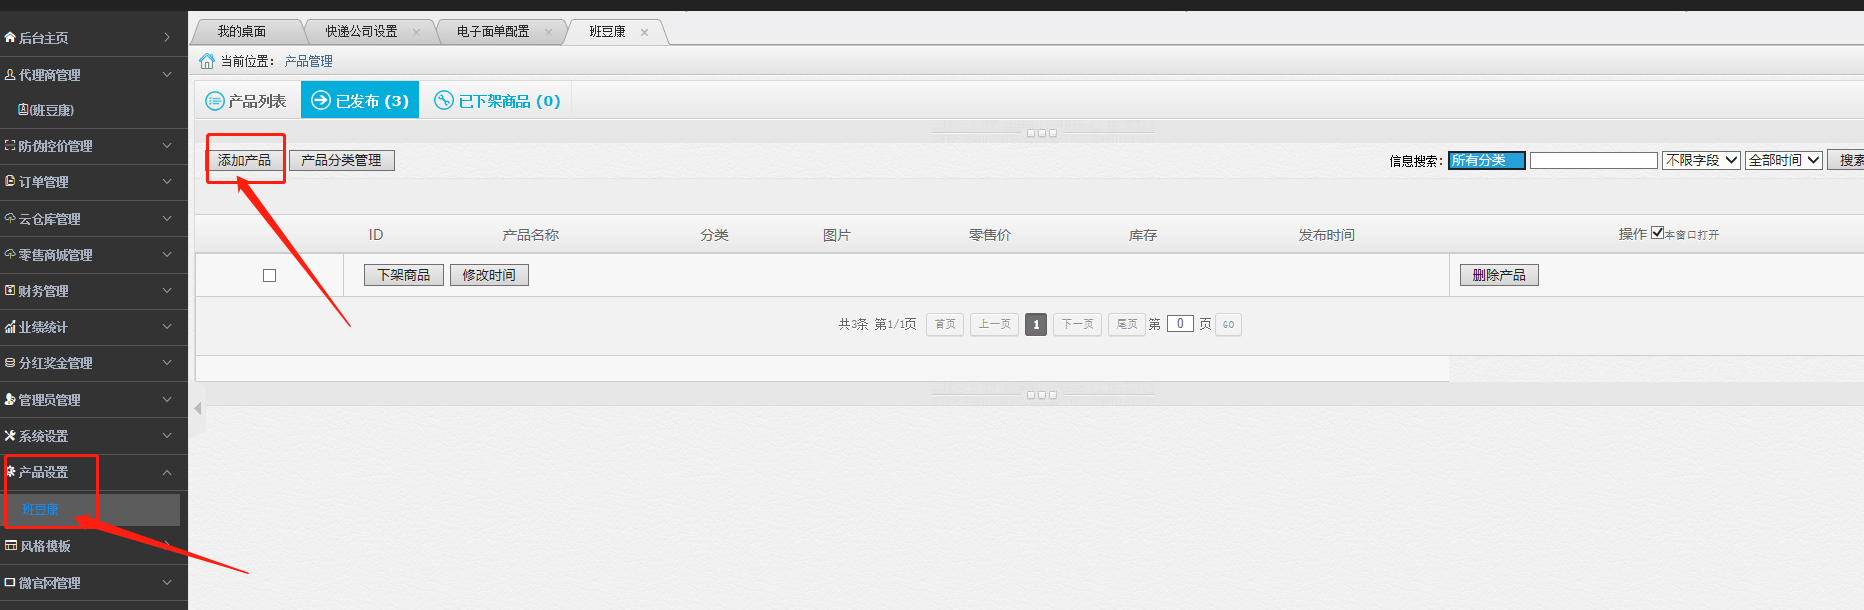Close the 快递公司设置 tab
Viewport: 1864px width, 610px height.
(x=416, y=32)
